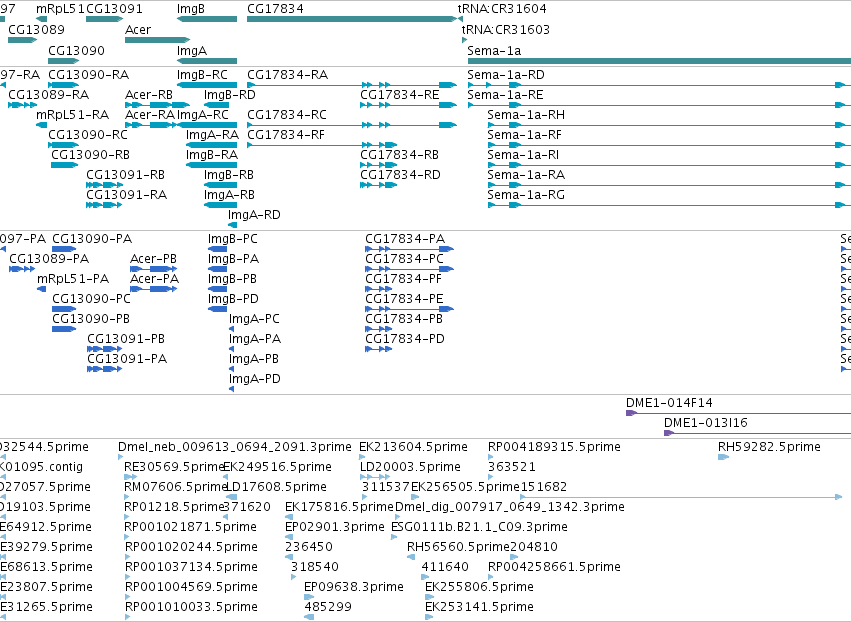Click EST Dmel_dig_007917_0649_1342.3prime
The height and width of the screenshot is (622, 851).
tap(510, 506)
